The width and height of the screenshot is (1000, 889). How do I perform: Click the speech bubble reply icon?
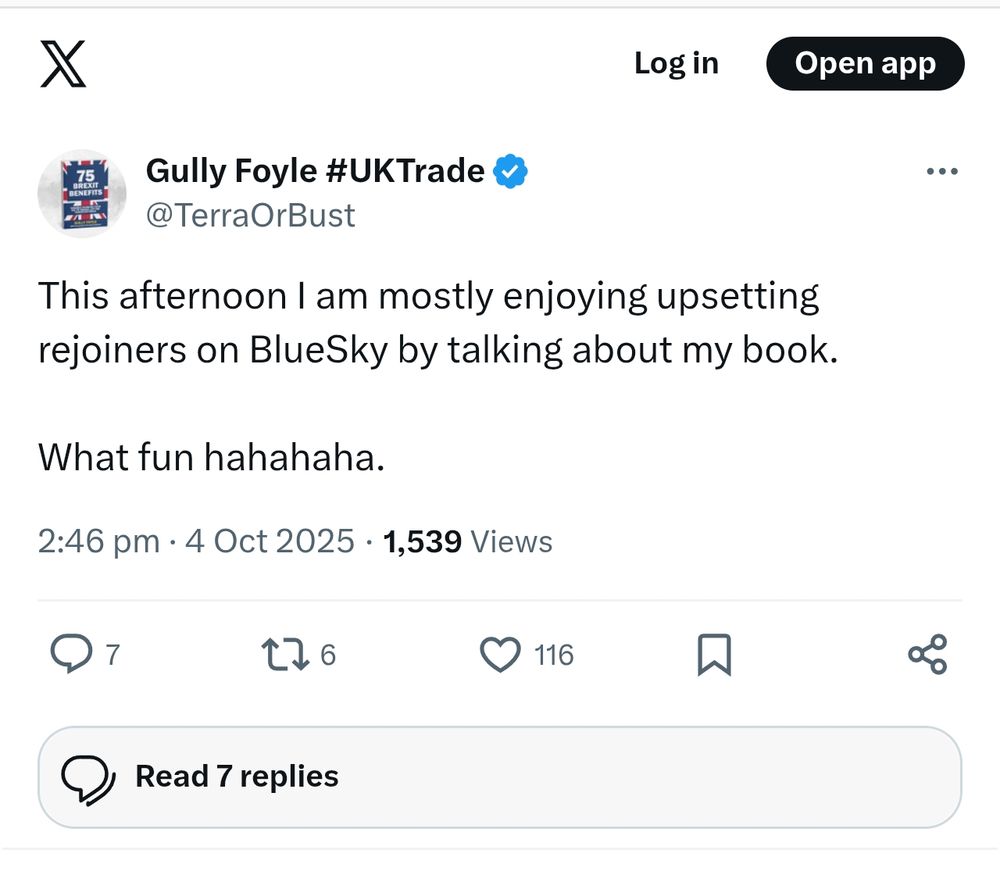coord(70,655)
